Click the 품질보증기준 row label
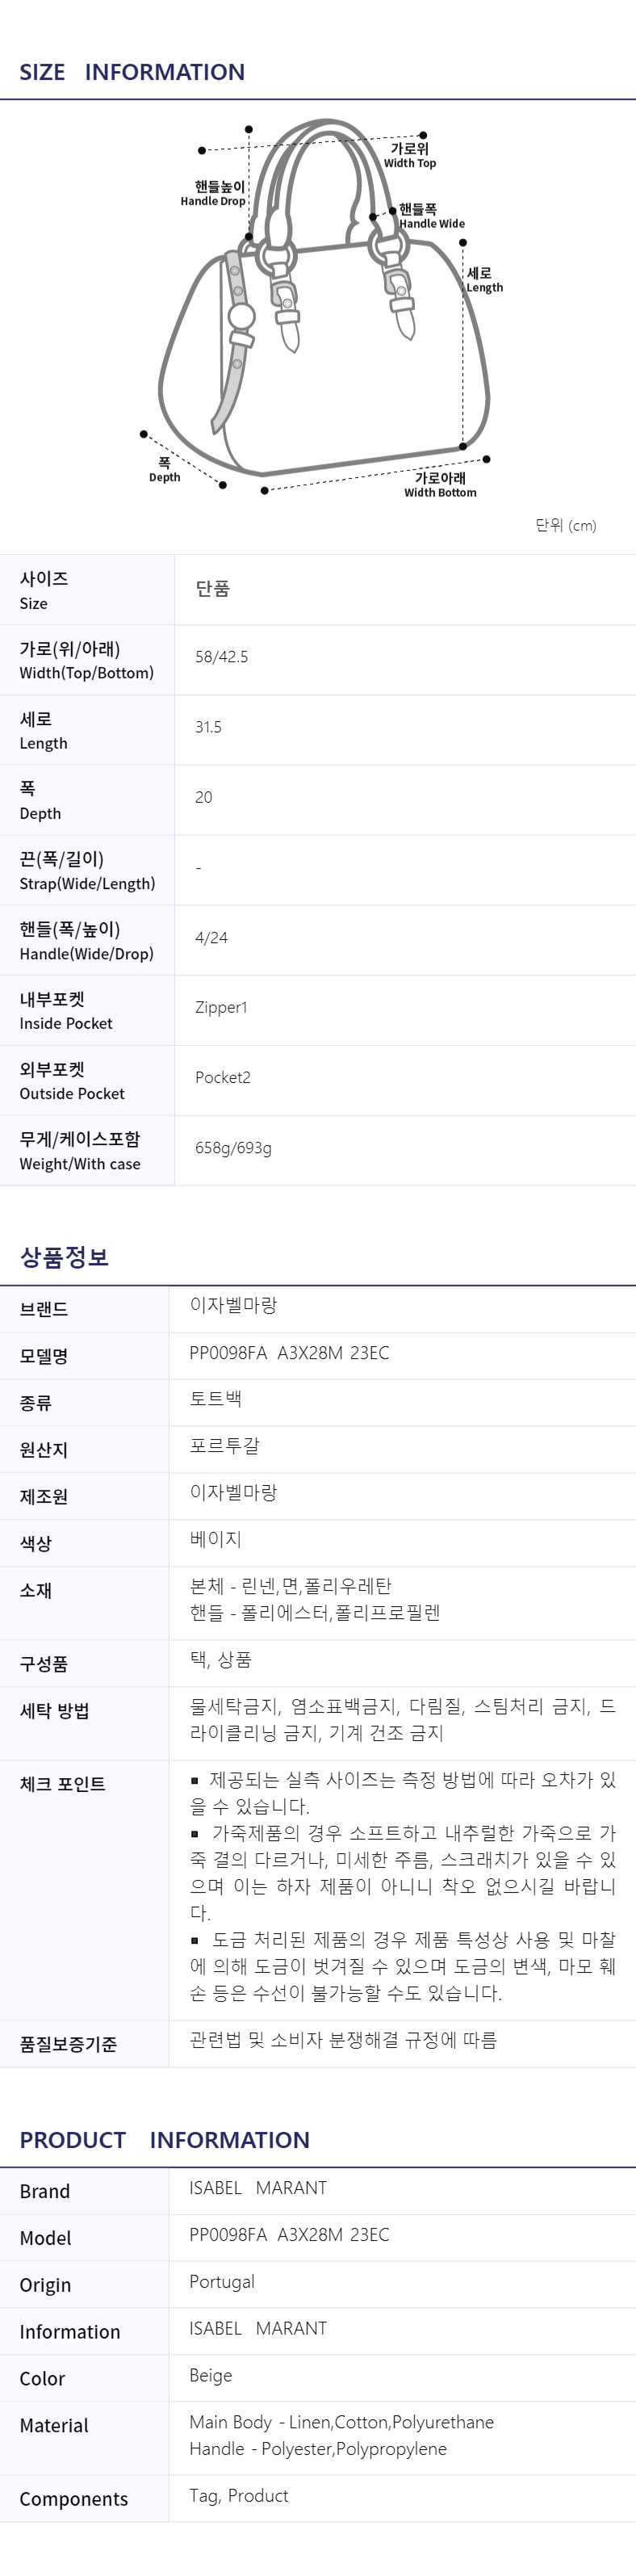The width and height of the screenshot is (636, 2576). tap(68, 2044)
